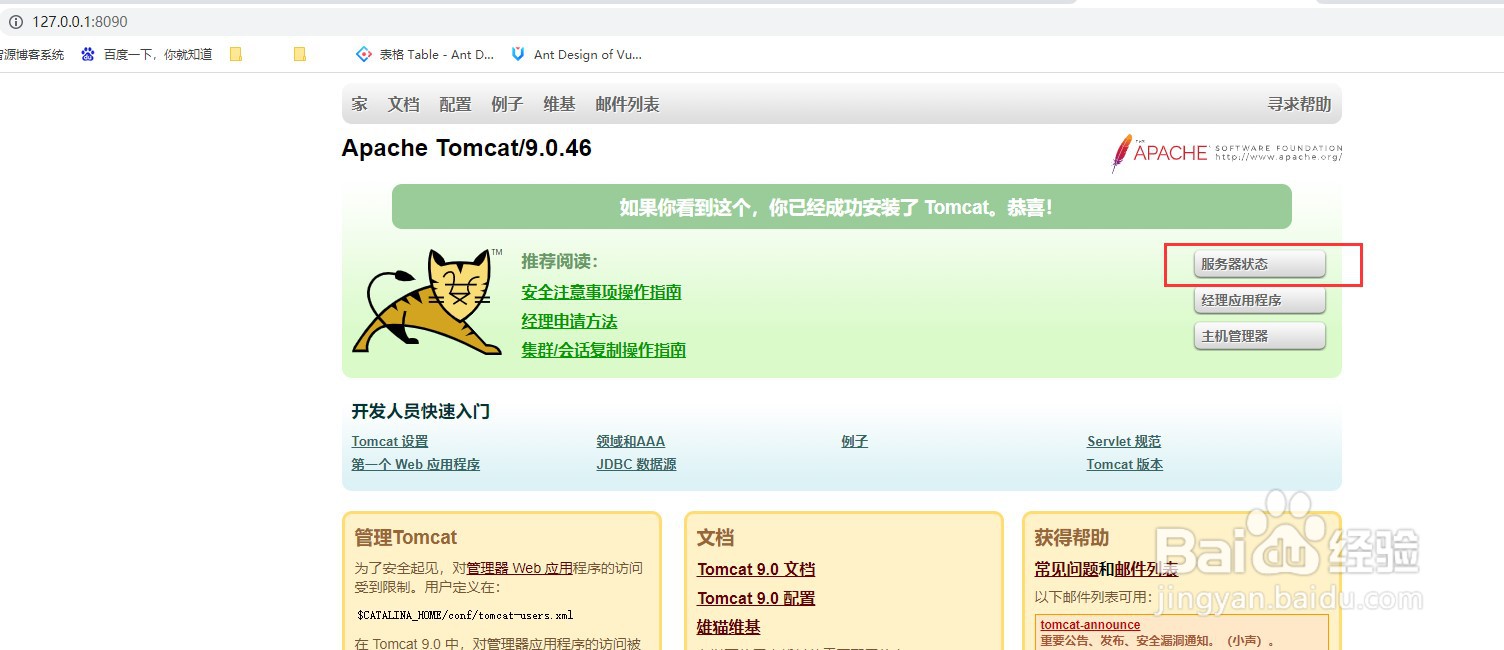Open the JDBC 数据源 link
The image size is (1504, 650).
pyautogui.click(x=636, y=464)
